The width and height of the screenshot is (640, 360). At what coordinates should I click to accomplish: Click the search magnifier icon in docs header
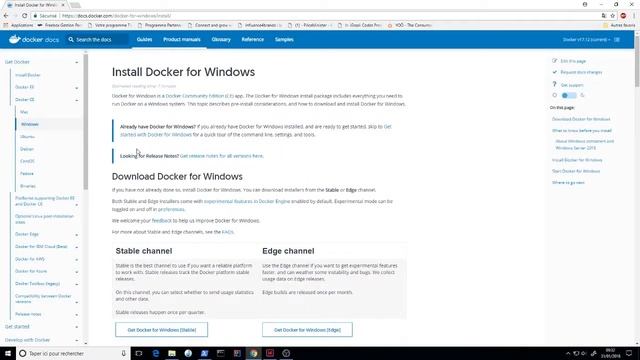click(x=71, y=40)
